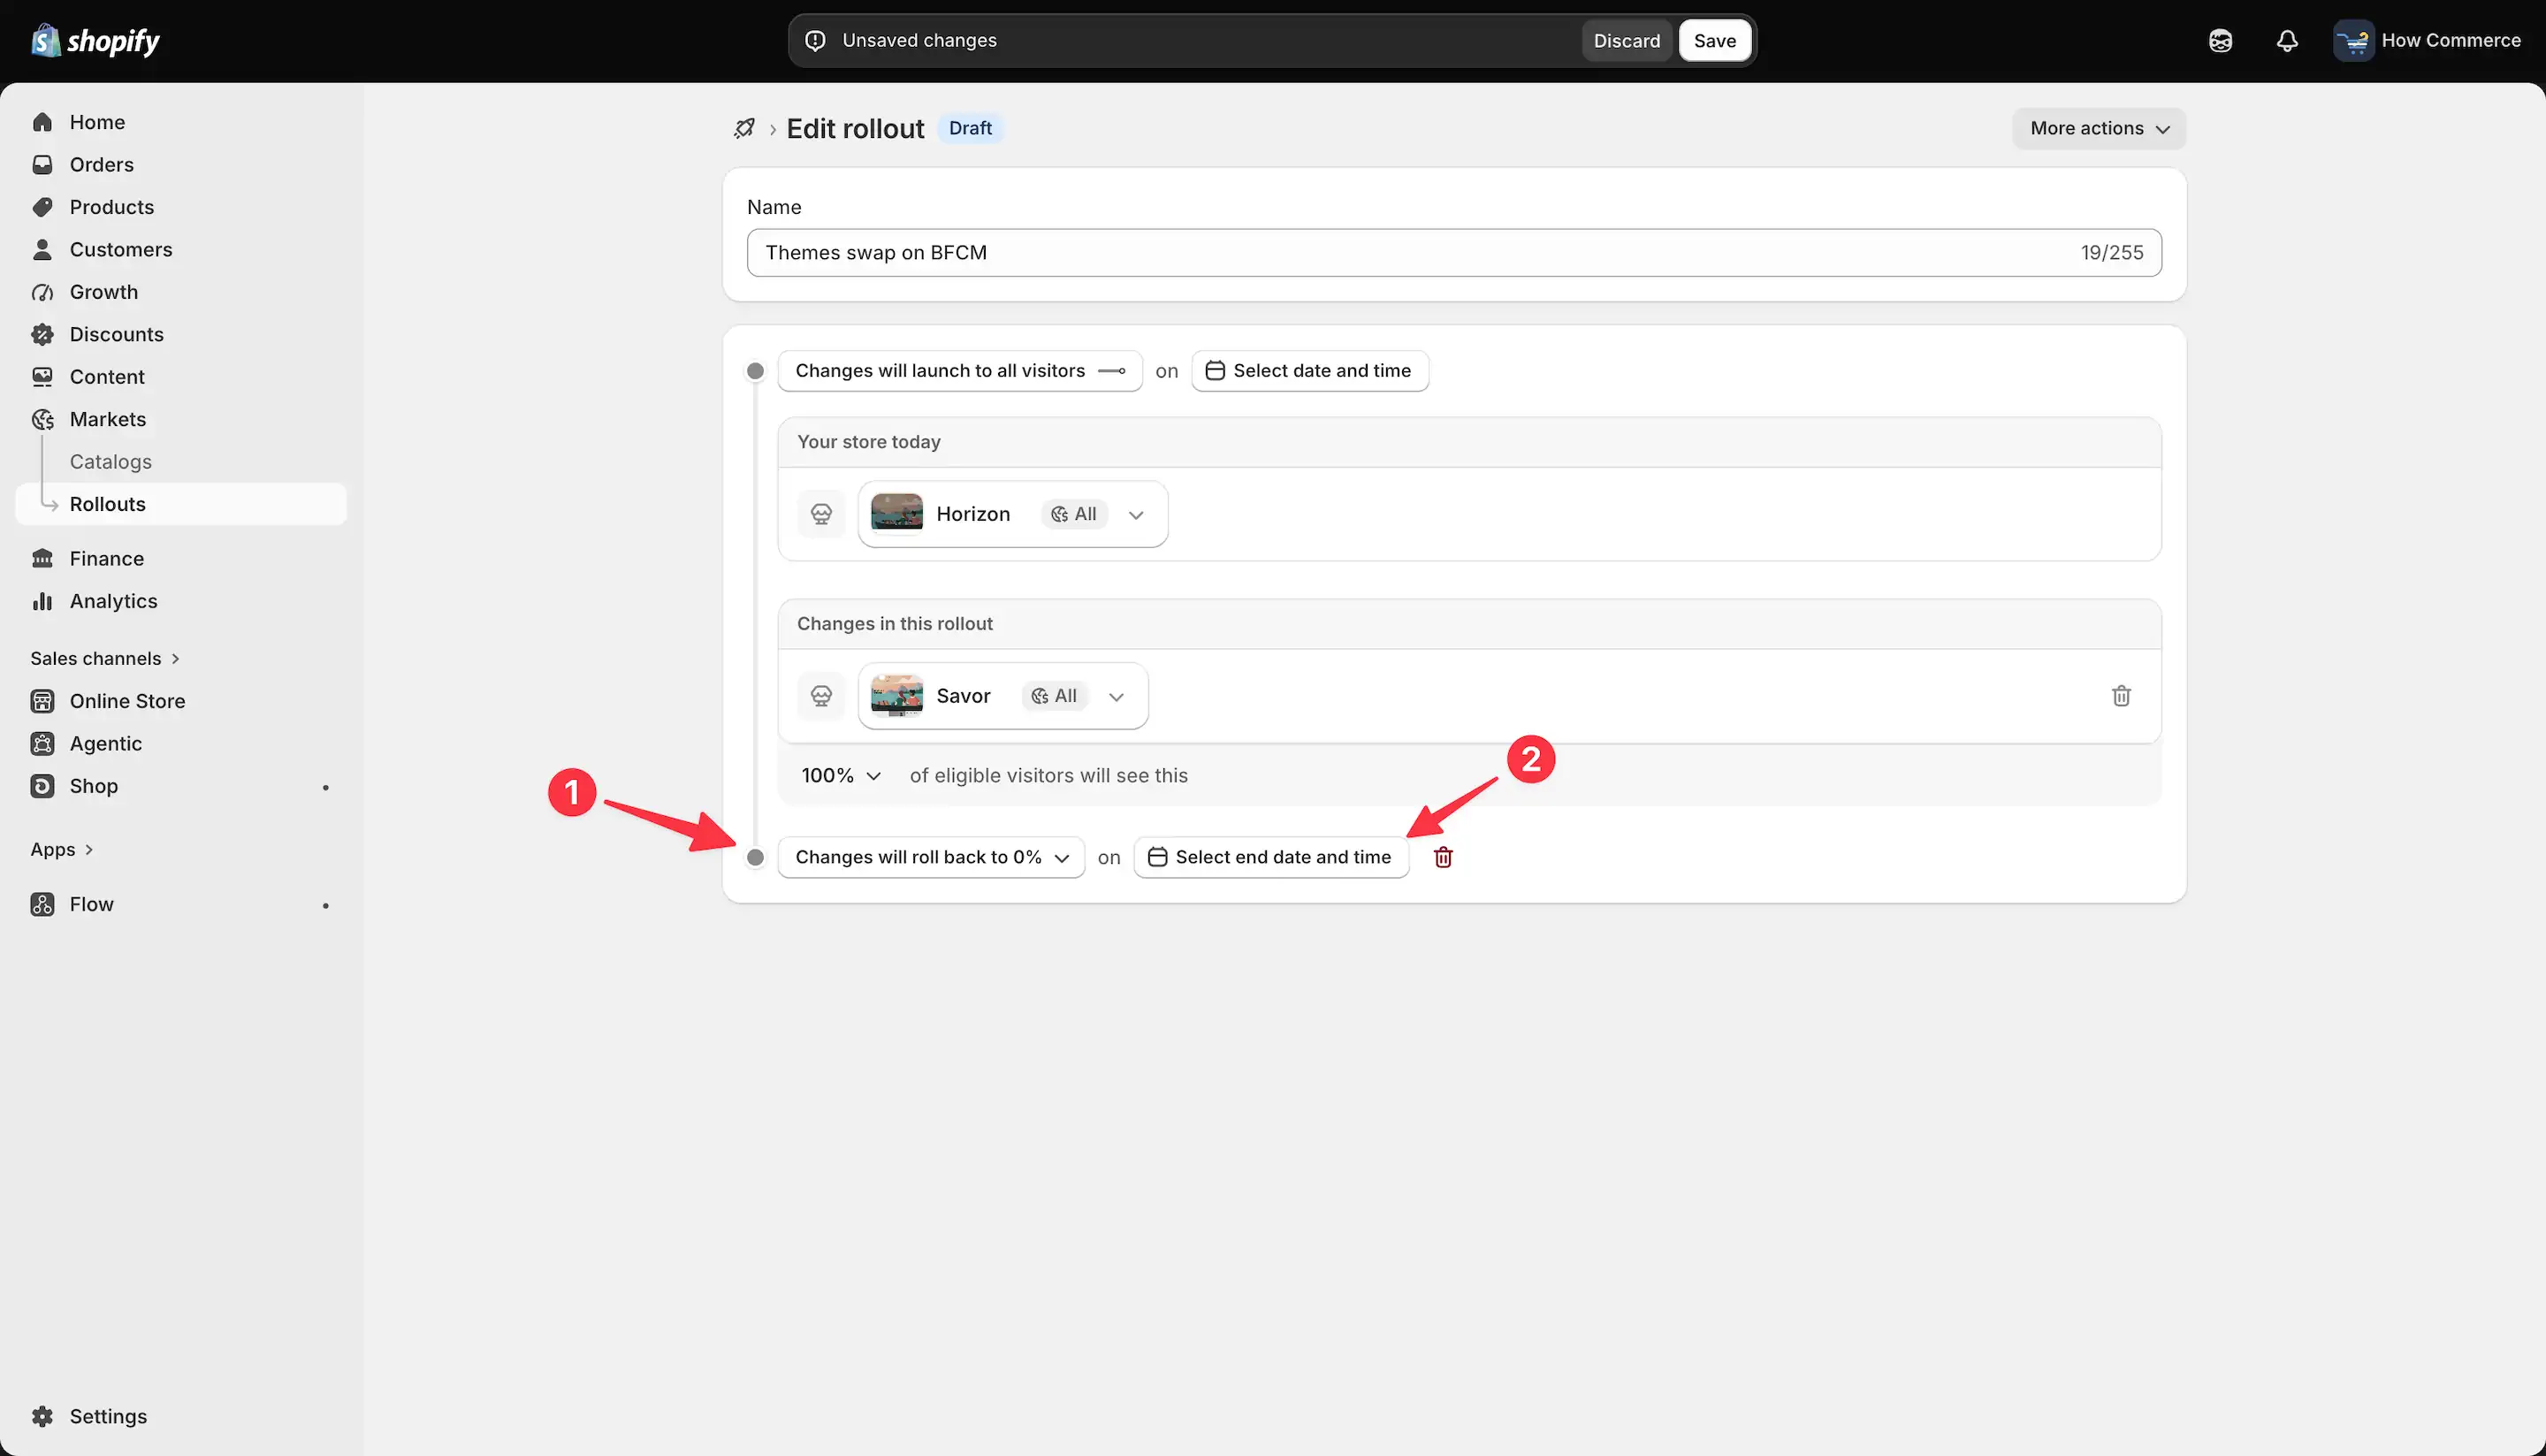Click the Orders inbox icon
The height and width of the screenshot is (1456, 2546).
(42, 165)
